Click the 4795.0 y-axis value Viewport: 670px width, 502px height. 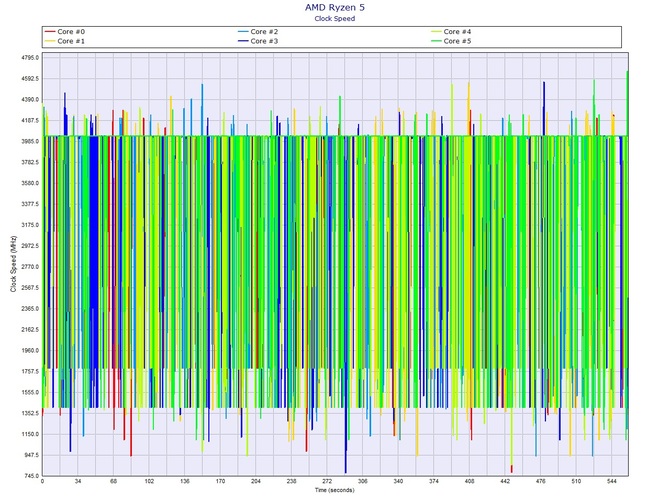(30, 58)
